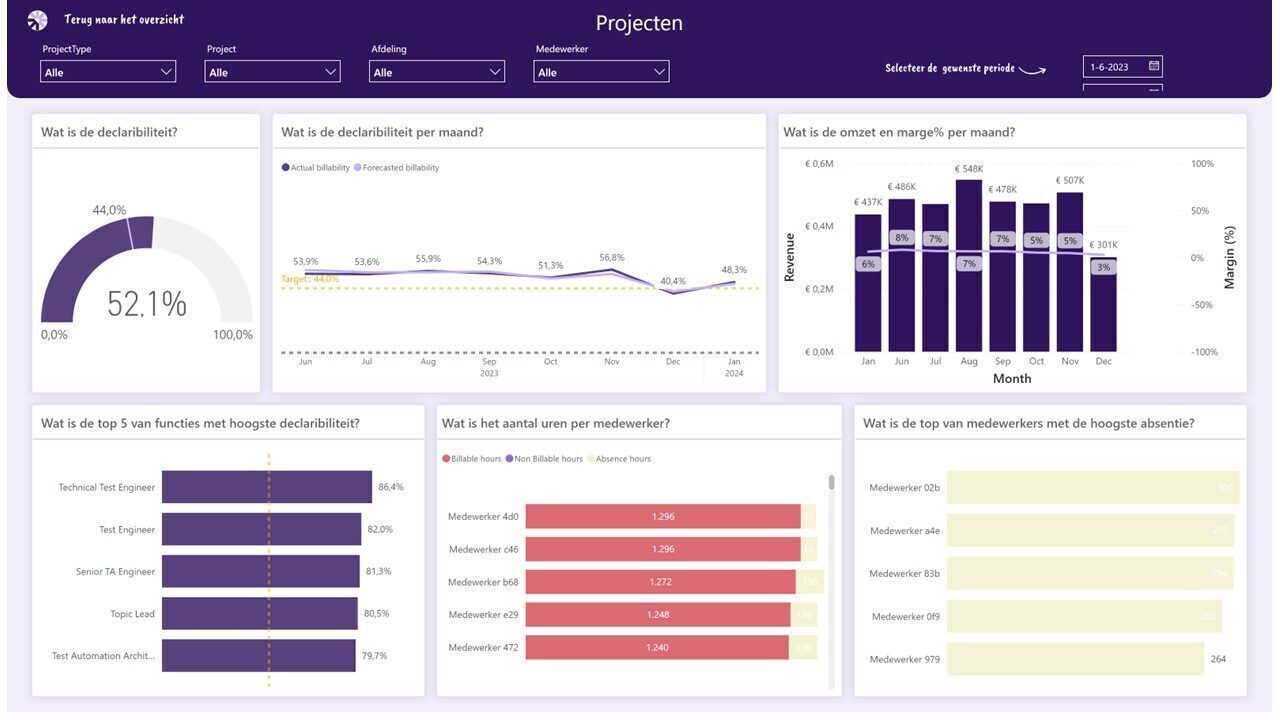
Task: Open the ProjectType dropdown
Action: click(108, 72)
